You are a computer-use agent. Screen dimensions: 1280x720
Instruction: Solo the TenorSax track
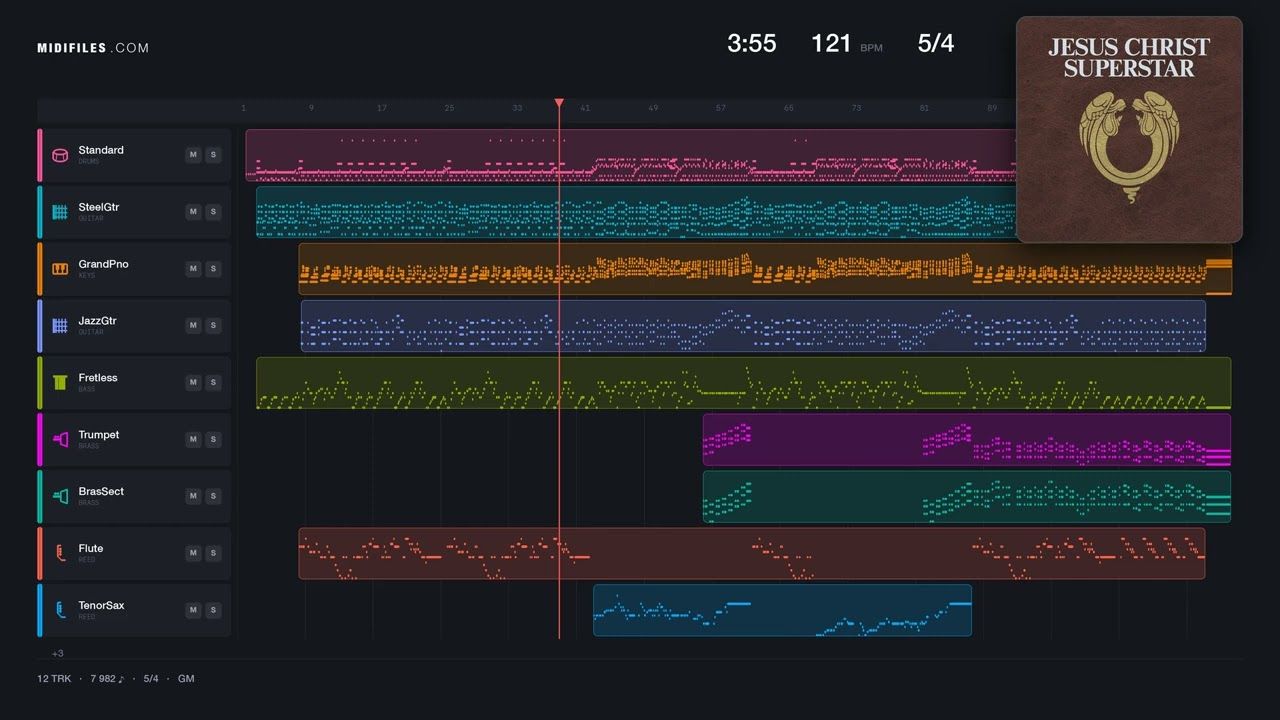pyautogui.click(x=212, y=610)
